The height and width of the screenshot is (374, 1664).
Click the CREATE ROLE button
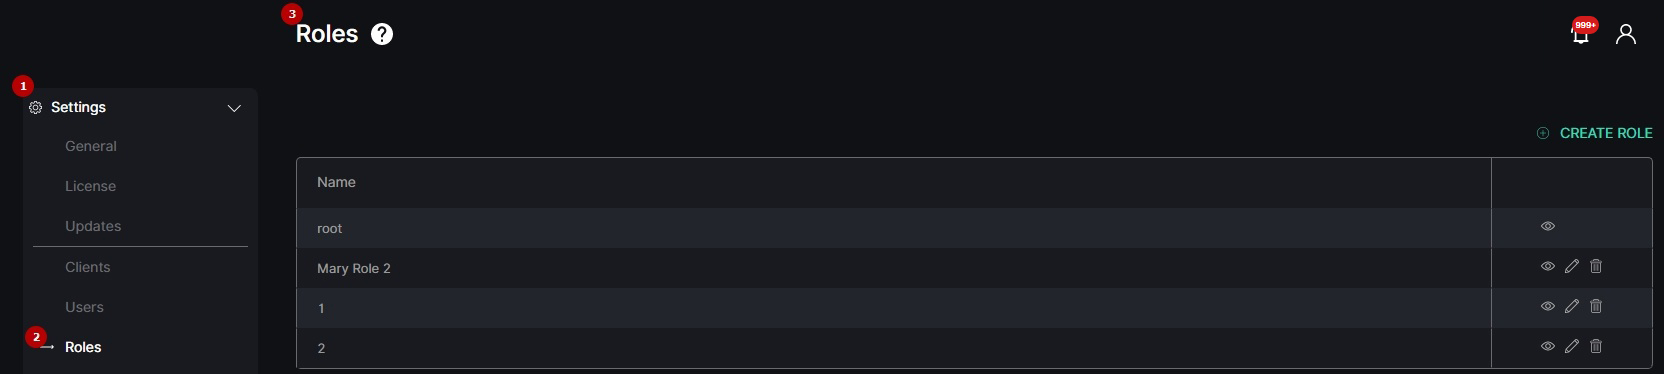point(1594,133)
